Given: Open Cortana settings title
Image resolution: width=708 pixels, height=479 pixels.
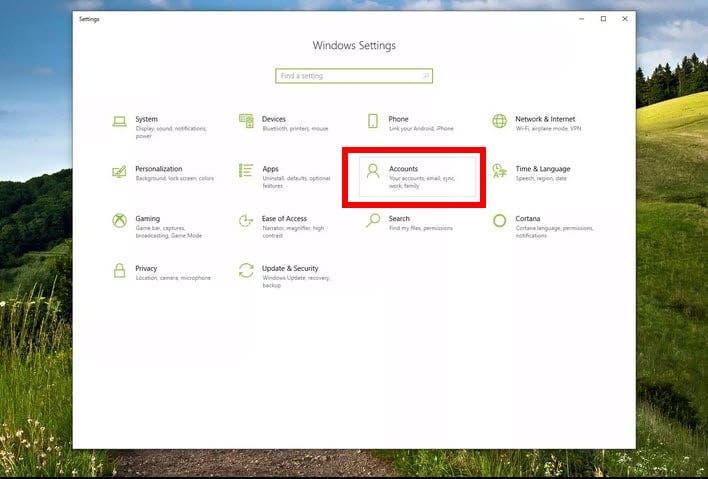Looking at the screenshot, I should coord(528,219).
